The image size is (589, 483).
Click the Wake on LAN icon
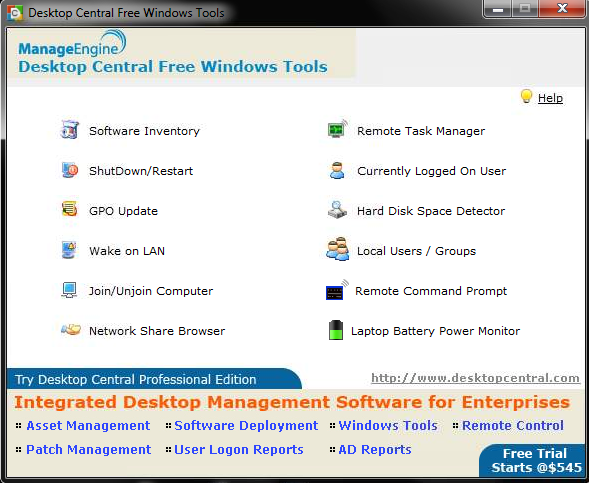[x=69, y=250]
